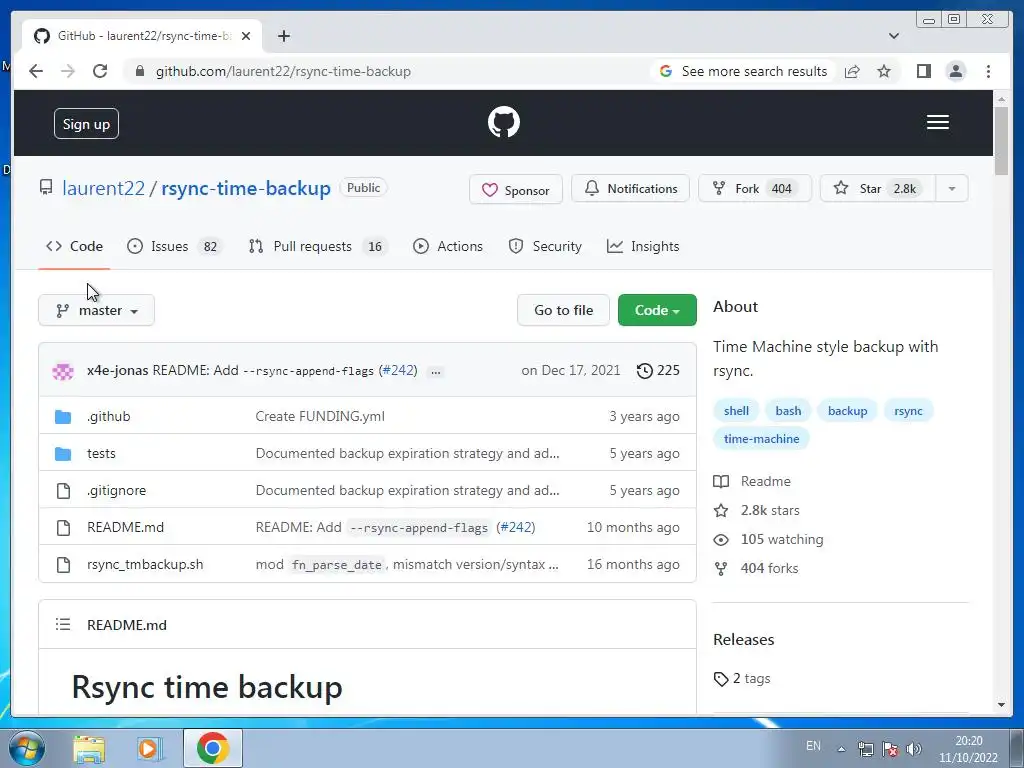Open Windows Explorer from the taskbar

(x=89, y=748)
